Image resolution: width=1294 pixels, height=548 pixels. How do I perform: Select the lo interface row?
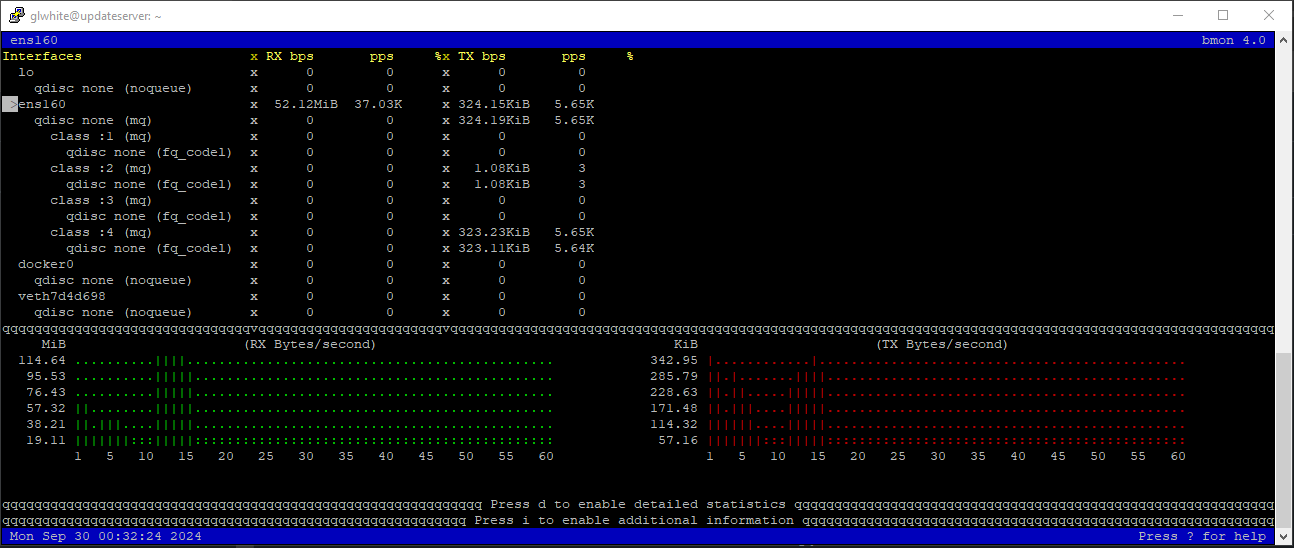(298, 72)
